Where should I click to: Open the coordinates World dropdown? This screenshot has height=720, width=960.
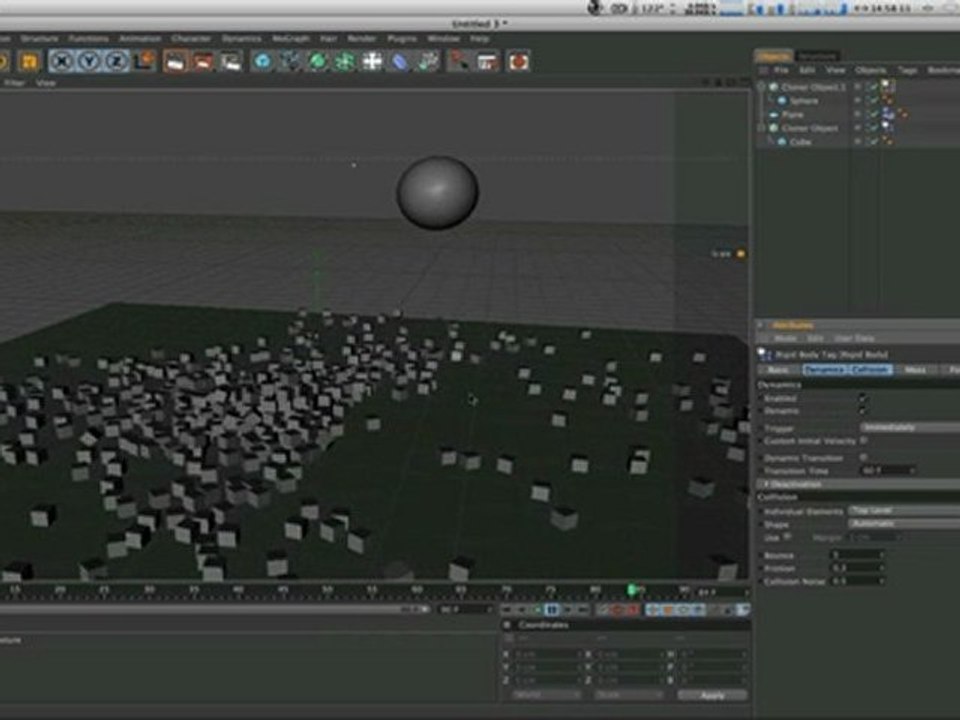point(546,695)
